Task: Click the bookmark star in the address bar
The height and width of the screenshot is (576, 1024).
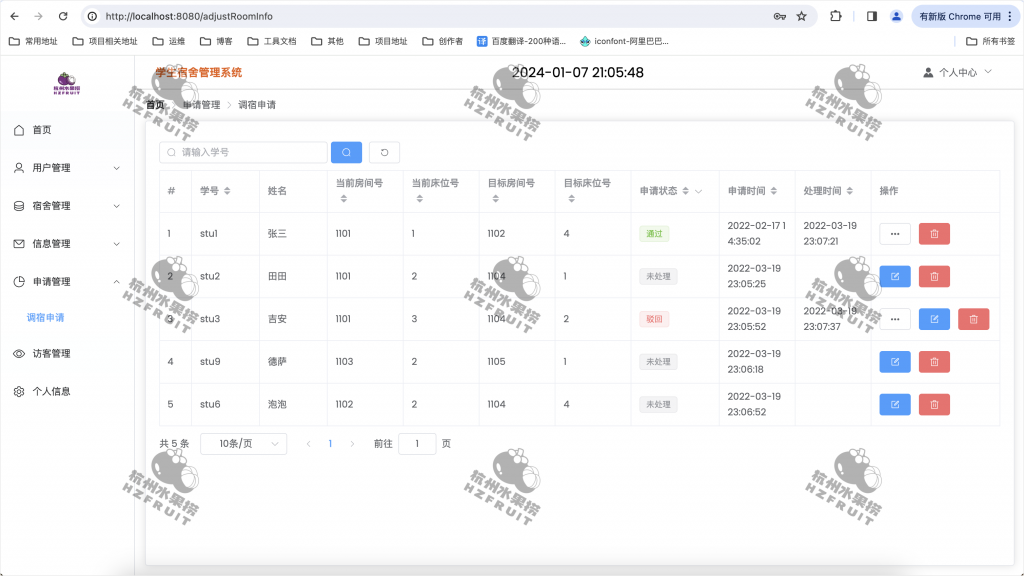Action: coord(799,16)
